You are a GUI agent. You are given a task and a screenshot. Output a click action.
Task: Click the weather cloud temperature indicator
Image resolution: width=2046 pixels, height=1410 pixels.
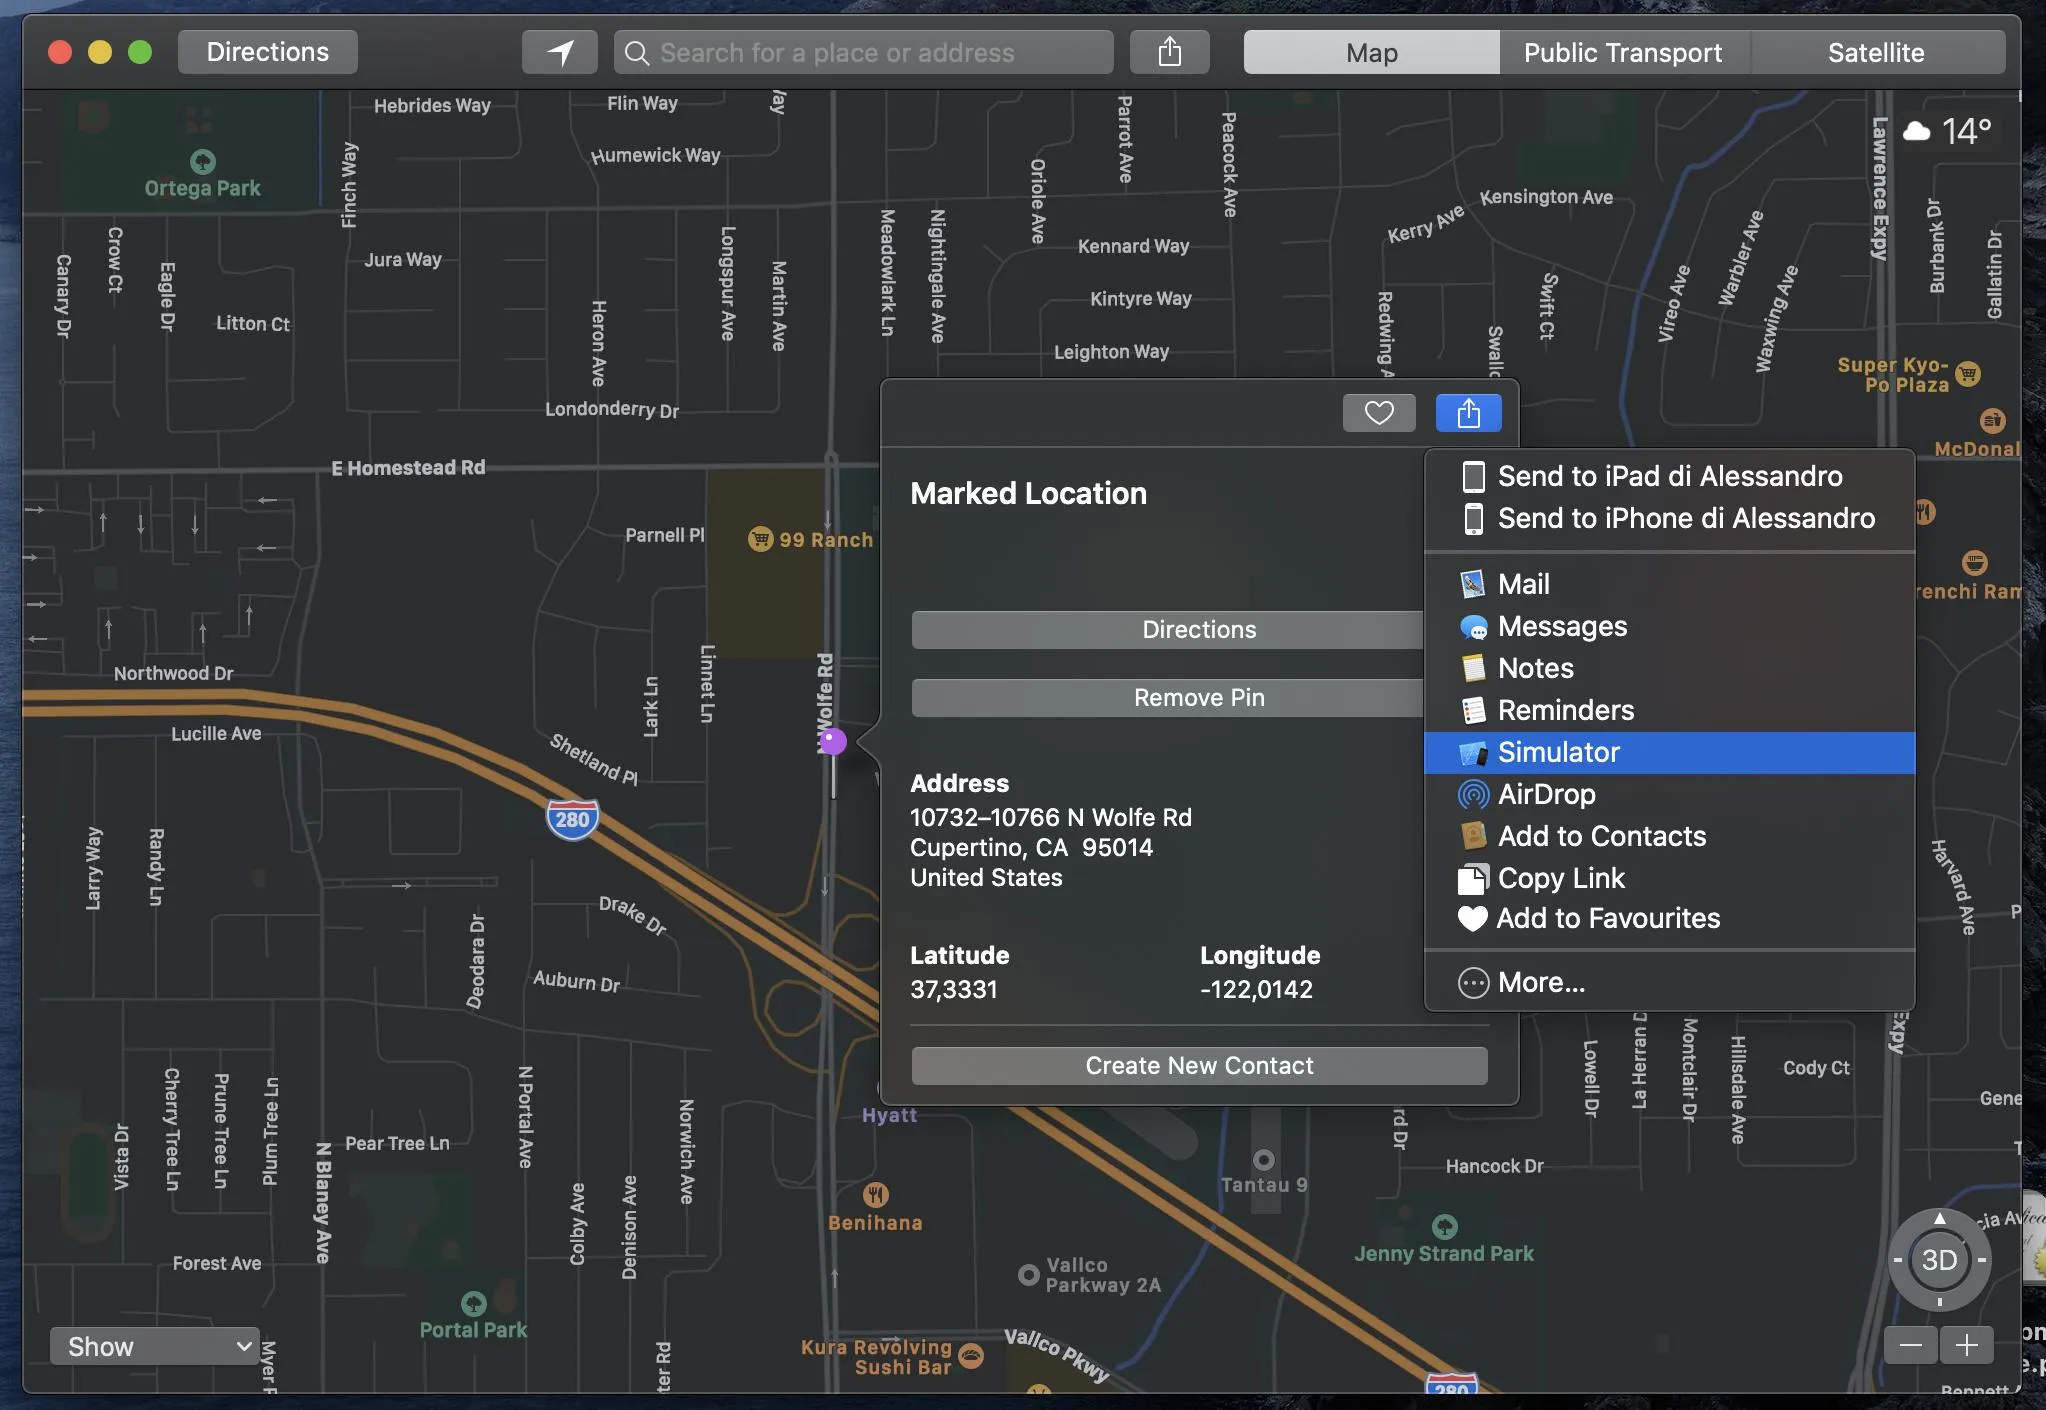(x=1946, y=131)
